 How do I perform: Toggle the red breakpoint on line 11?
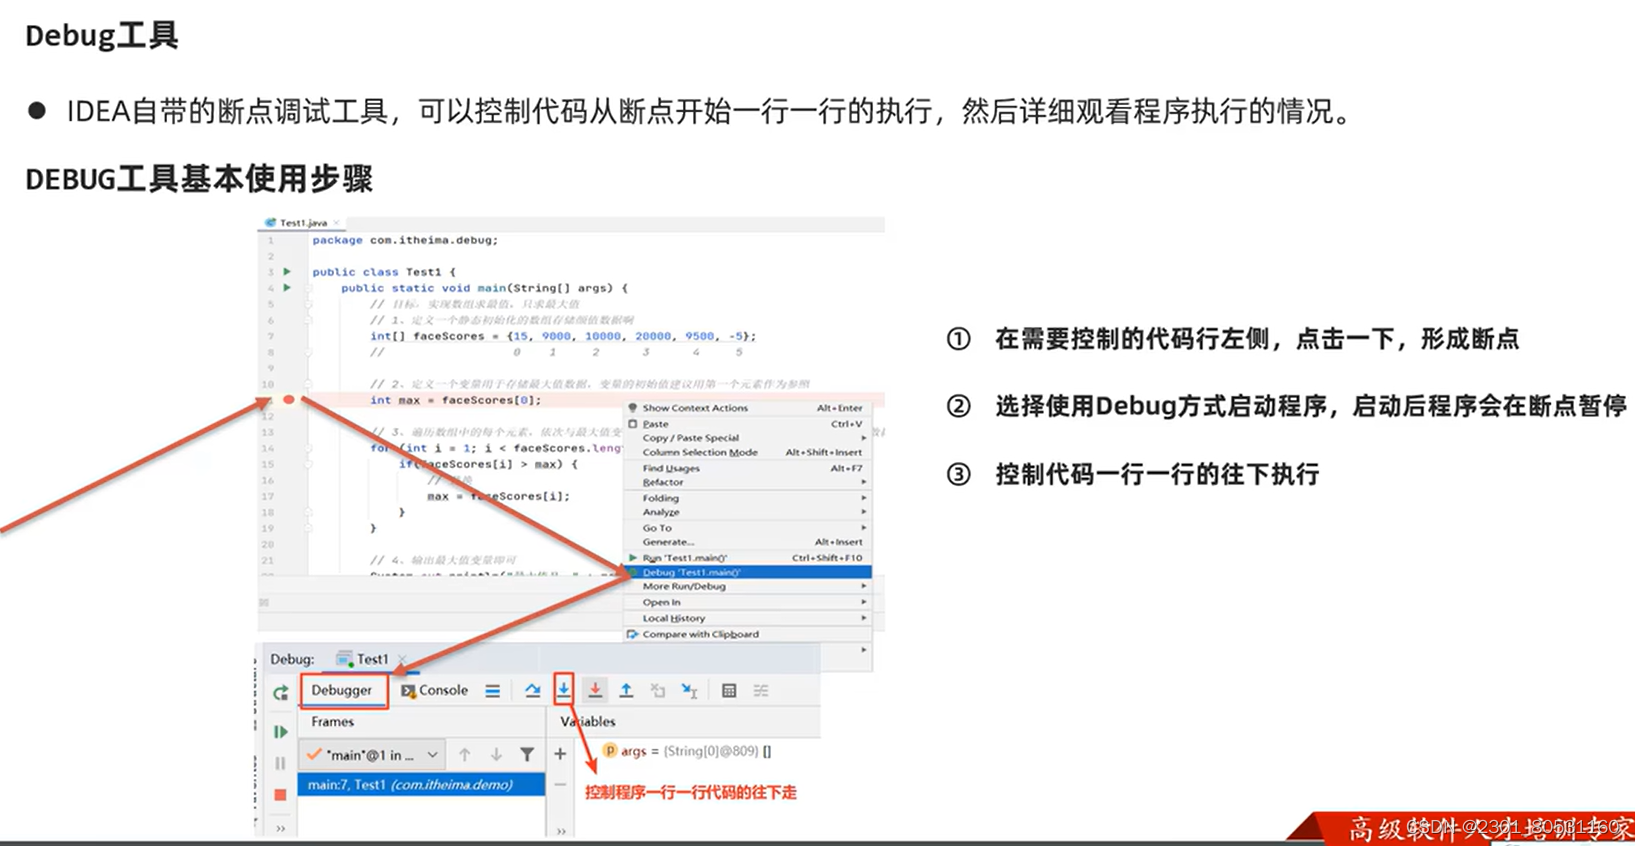[x=289, y=400]
